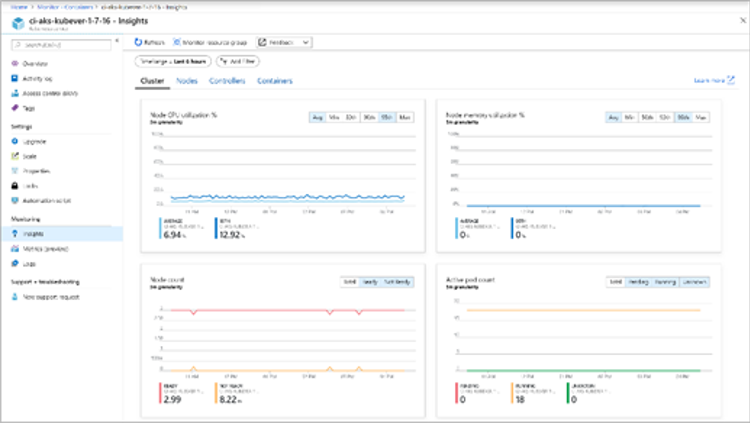The image size is (750, 423).
Task: Toggle Running in Active pod count chart
Action: click(x=665, y=282)
